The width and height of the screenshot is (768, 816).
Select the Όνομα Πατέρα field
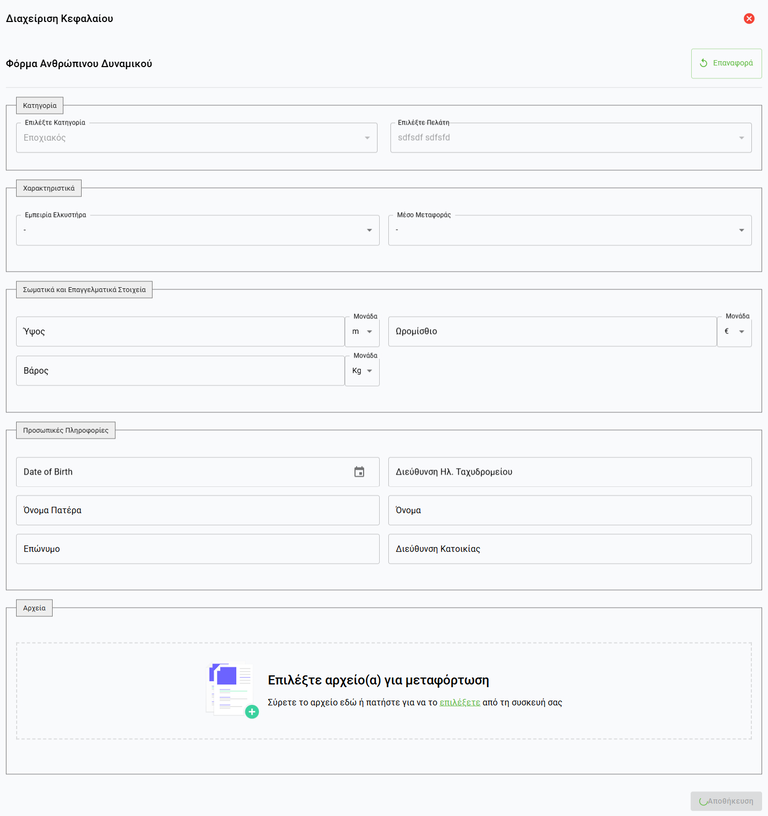(197, 510)
